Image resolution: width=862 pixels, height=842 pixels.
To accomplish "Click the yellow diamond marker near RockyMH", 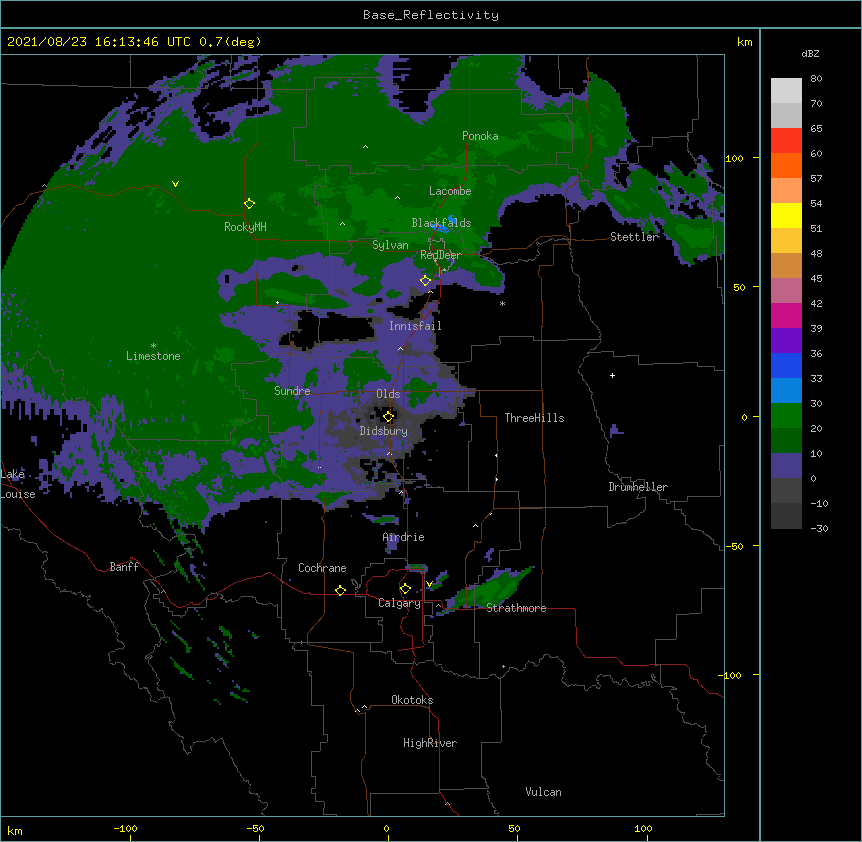I will tap(250, 204).
